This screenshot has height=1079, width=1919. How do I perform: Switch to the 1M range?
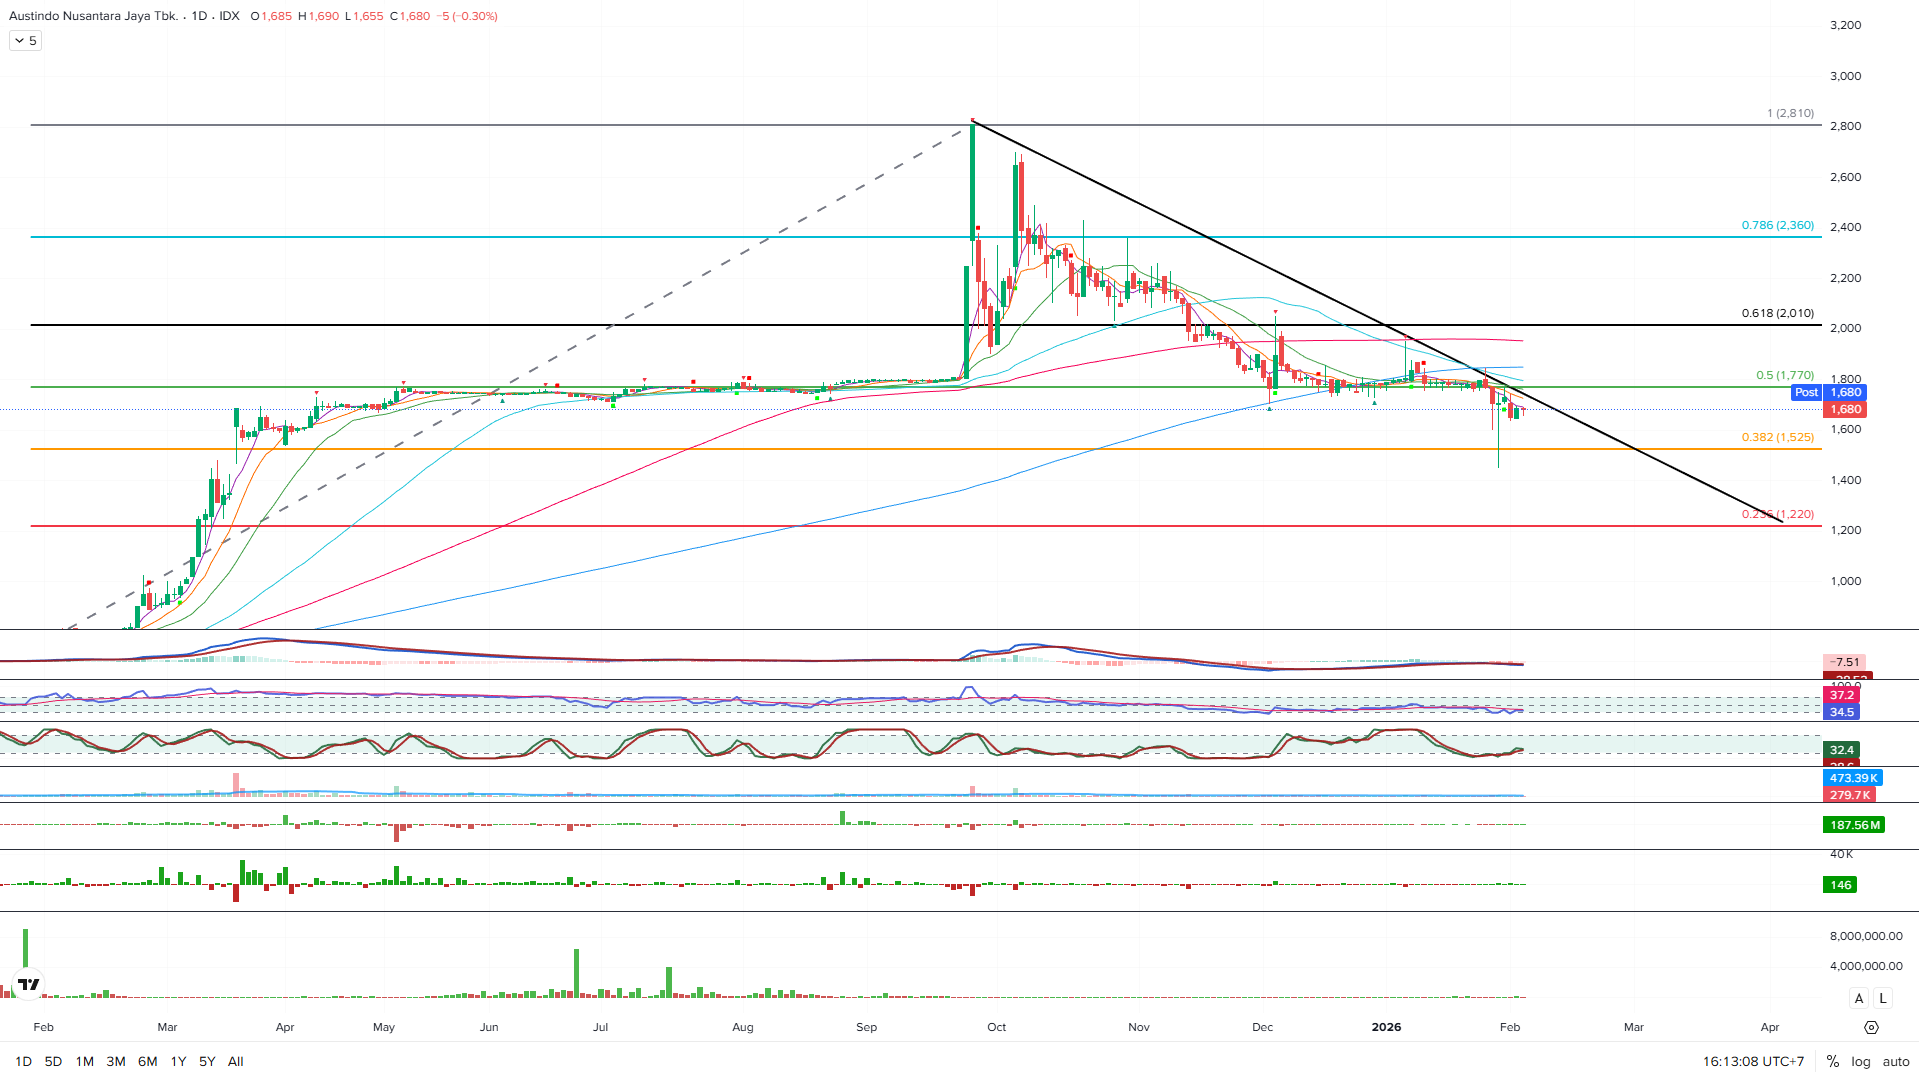[85, 1062]
